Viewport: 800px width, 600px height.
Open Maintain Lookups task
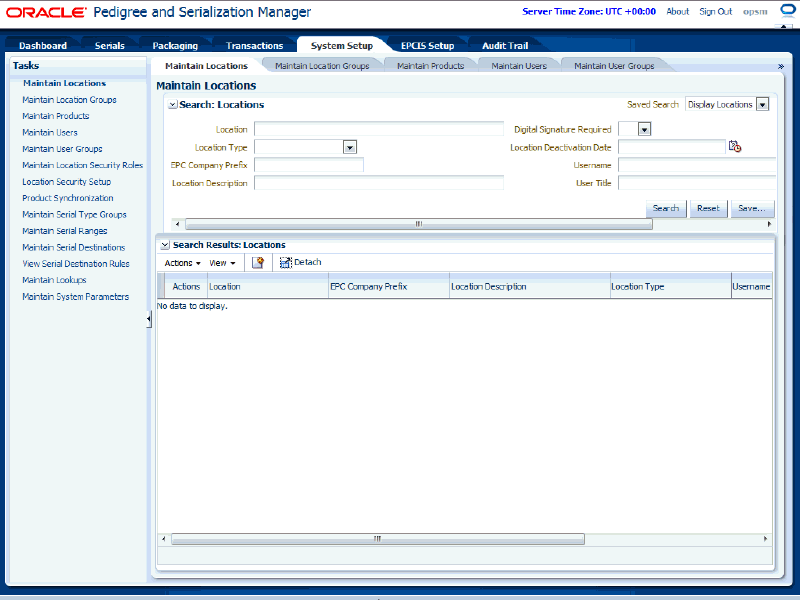54,280
